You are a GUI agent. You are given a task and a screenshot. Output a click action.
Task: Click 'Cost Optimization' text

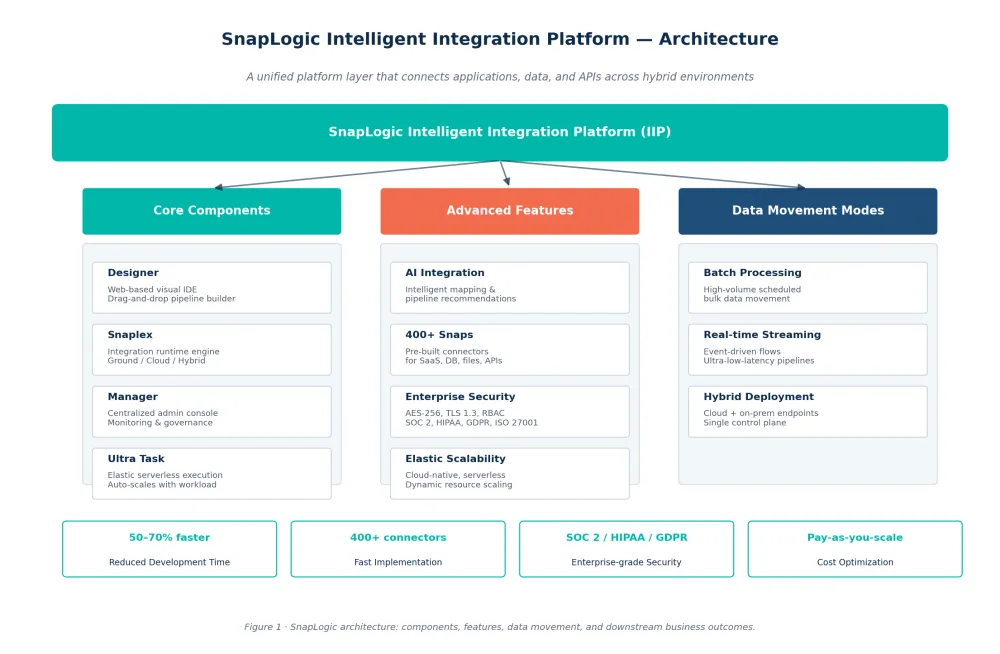(855, 562)
